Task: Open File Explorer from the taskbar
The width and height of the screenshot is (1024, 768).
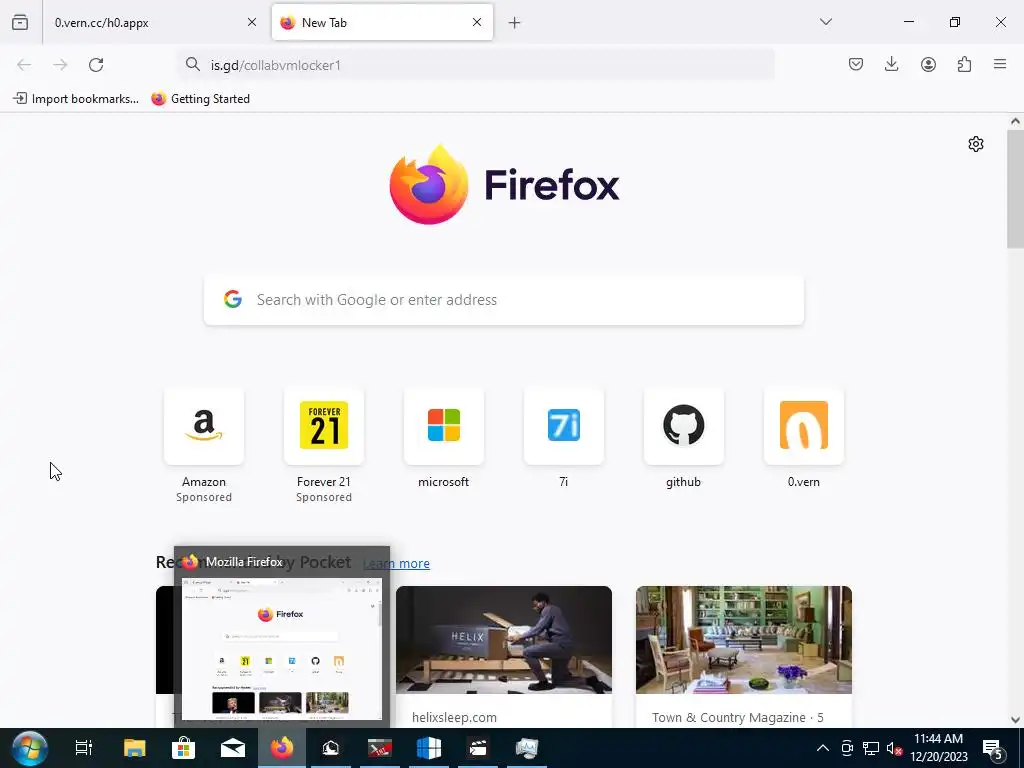Action: click(135, 748)
